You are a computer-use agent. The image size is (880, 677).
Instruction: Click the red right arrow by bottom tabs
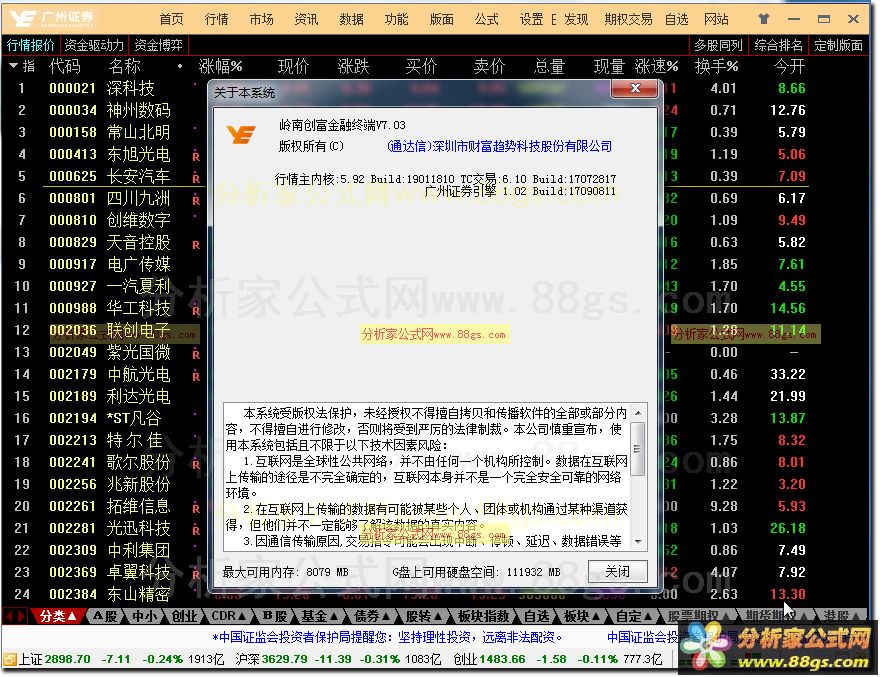pos(21,616)
